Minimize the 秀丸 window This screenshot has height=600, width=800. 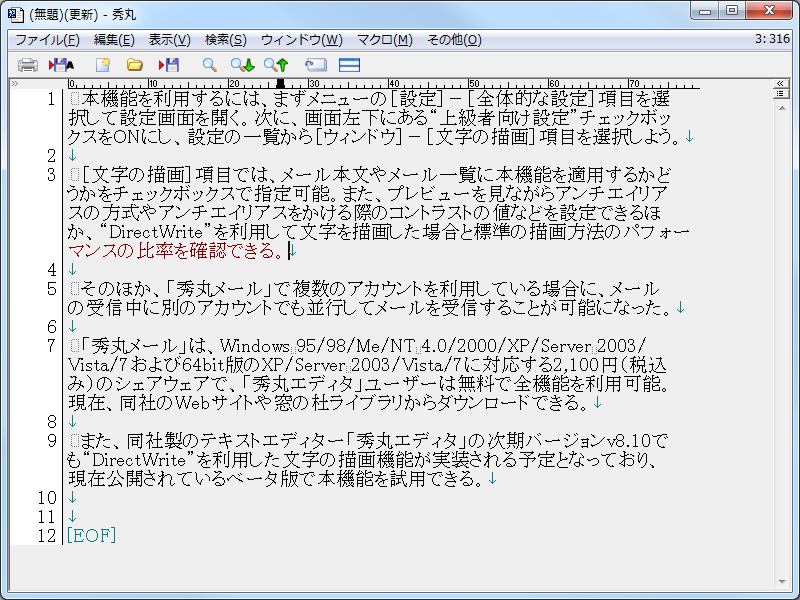point(705,11)
